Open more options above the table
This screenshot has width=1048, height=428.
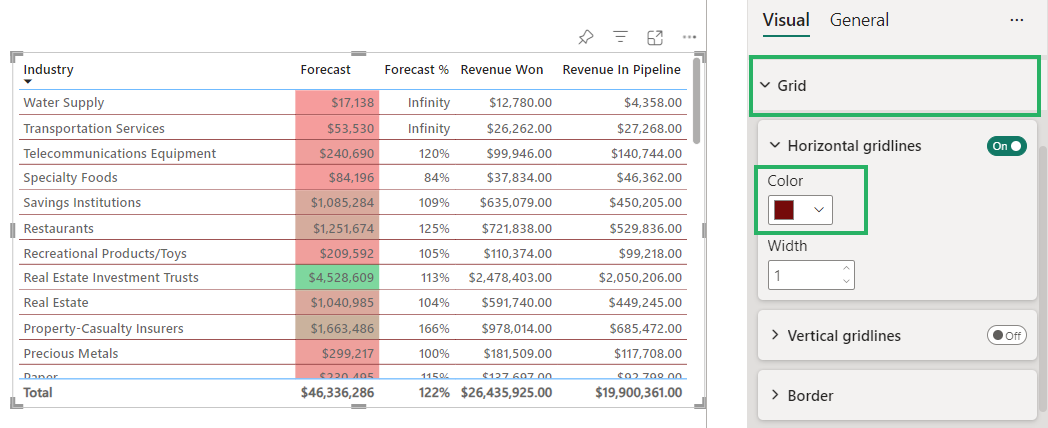click(x=689, y=37)
